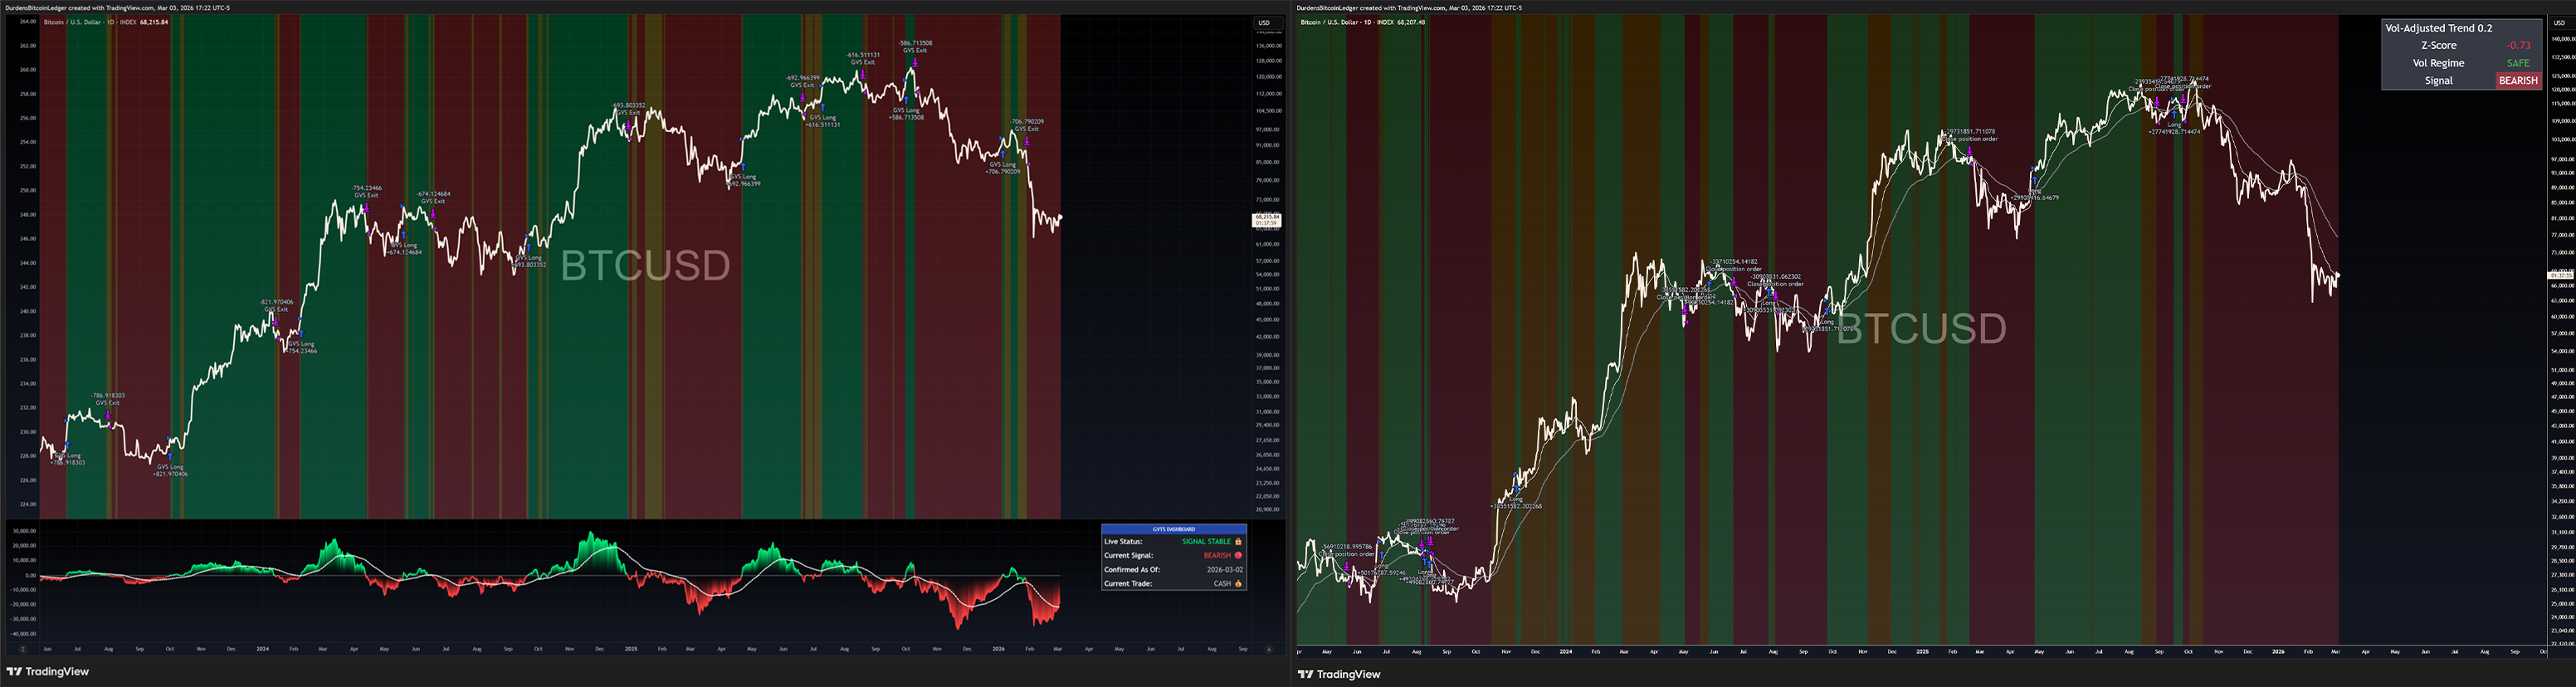Click the 'Z-Score' label
Image resolution: width=2576 pixels, height=687 pixels.
2438,46
